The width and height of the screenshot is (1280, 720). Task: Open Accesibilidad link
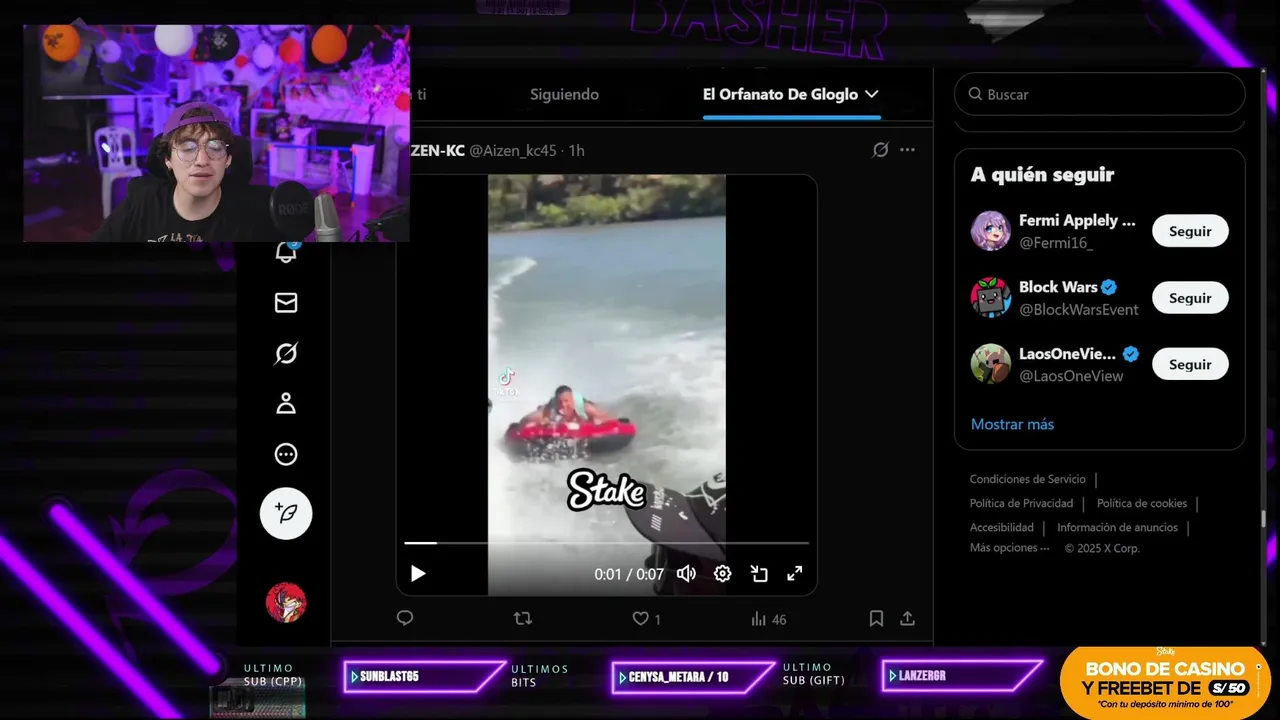[x=1001, y=527]
